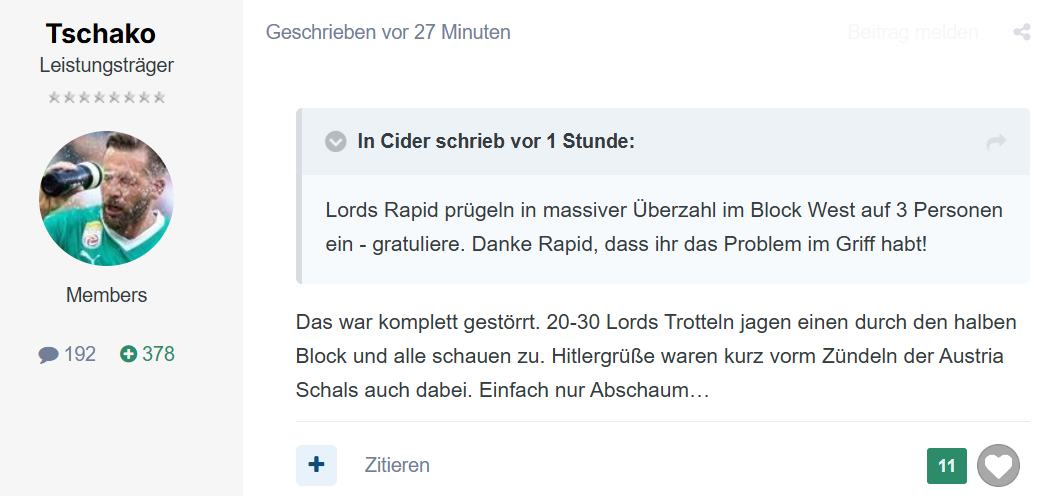Collapse the quote with the chevron icon
The width and height of the screenshot is (1038, 496).
[x=336, y=141]
